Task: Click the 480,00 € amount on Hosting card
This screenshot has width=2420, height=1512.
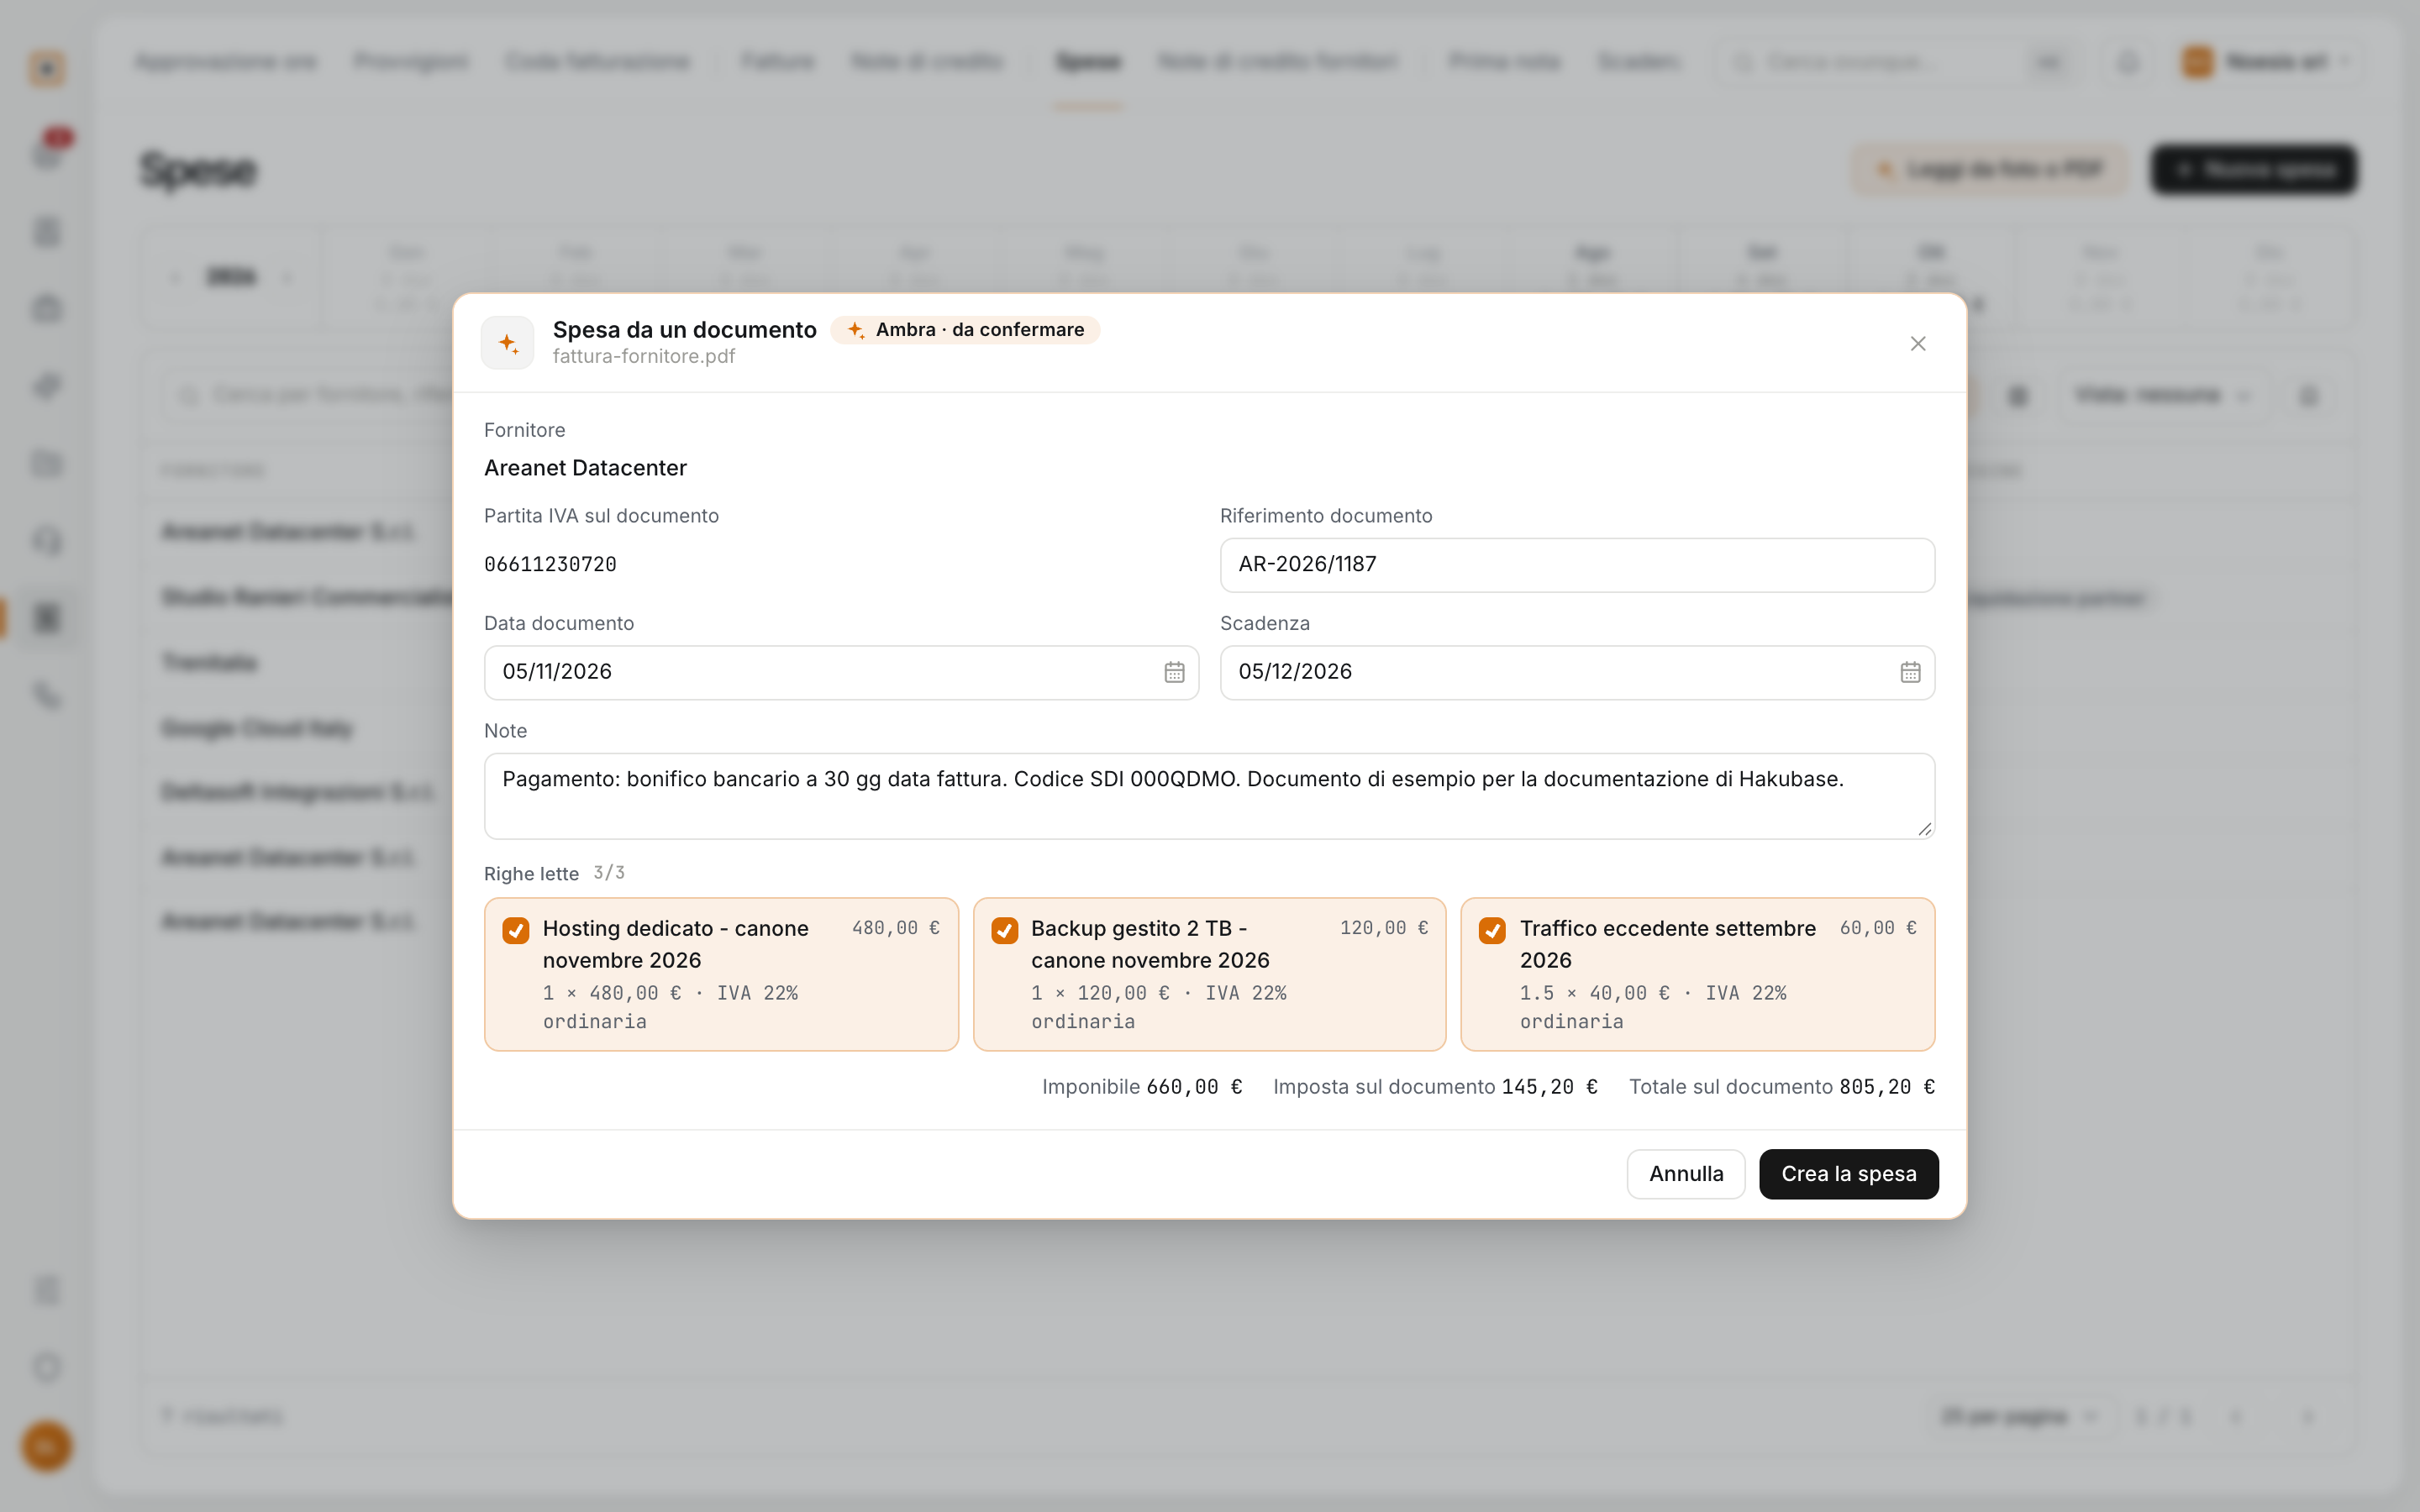Action: coord(895,928)
